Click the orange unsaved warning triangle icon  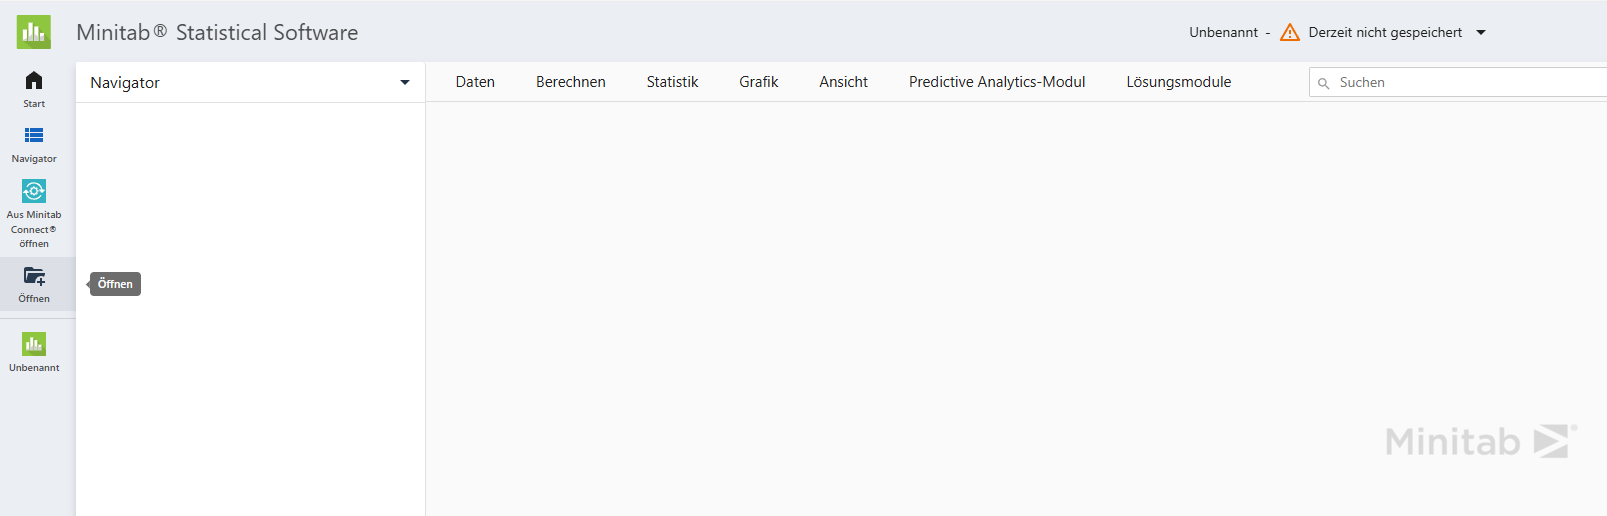point(1290,32)
